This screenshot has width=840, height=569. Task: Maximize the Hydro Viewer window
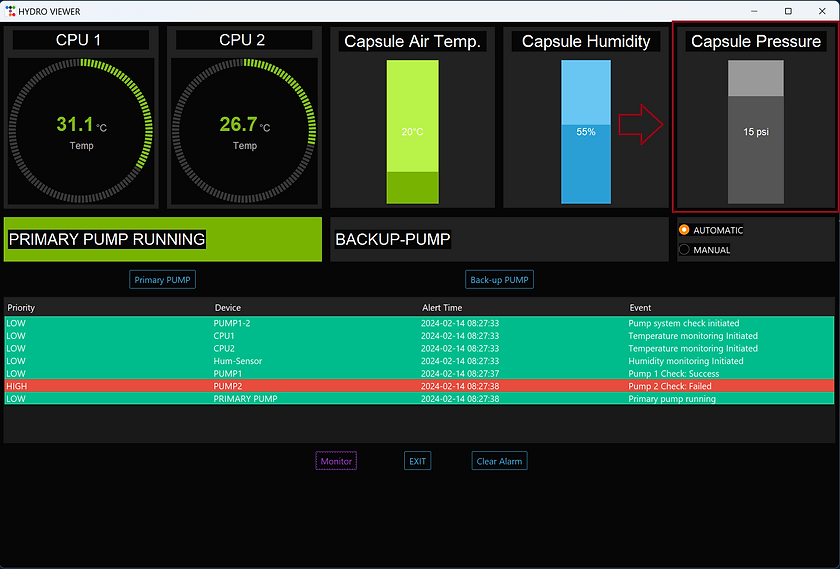[x=788, y=11]
